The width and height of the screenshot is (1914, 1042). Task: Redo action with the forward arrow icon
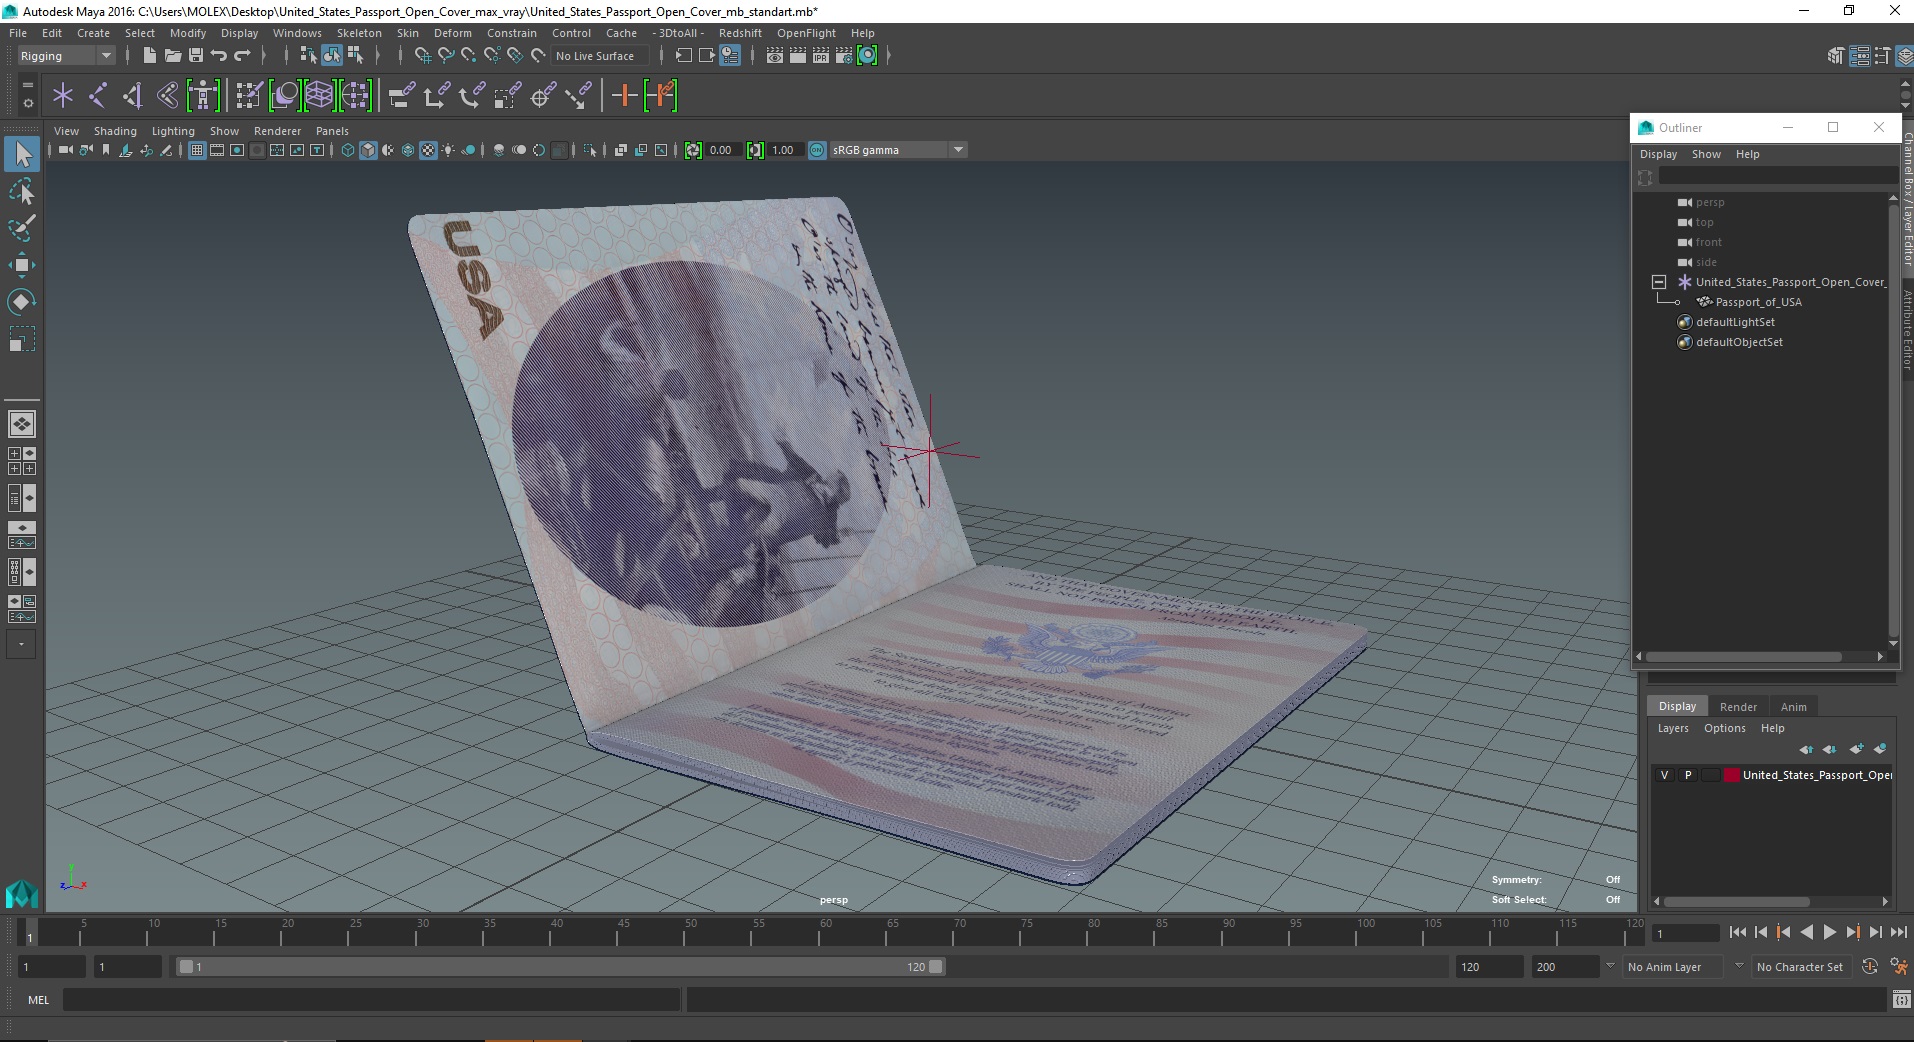point(243,56)
